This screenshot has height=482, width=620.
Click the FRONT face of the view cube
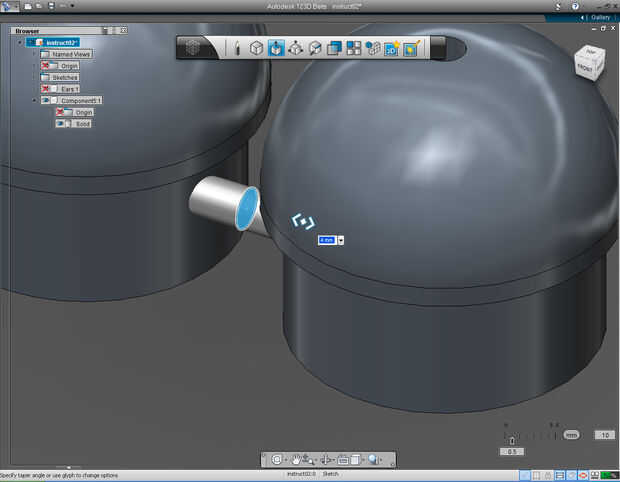[x=584, y=68]
